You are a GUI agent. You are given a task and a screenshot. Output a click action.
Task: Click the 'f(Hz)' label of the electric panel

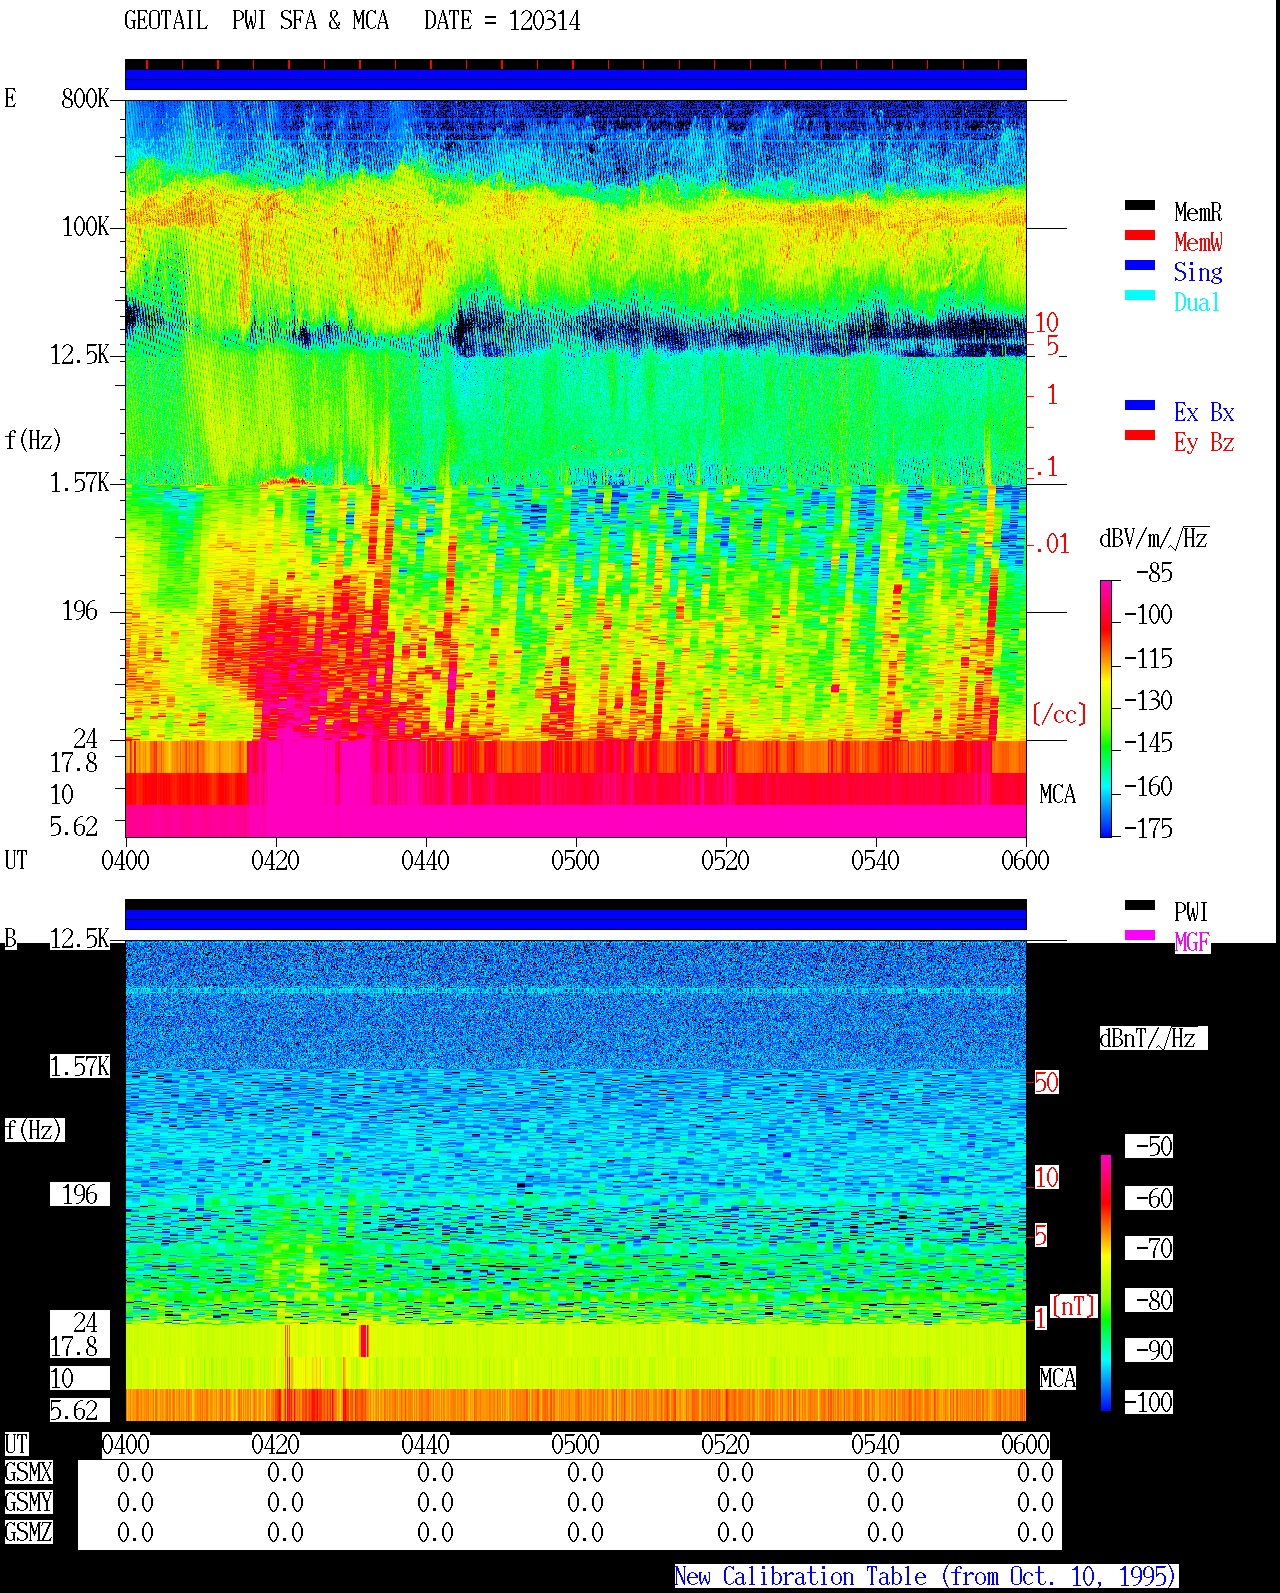[33, 440]
